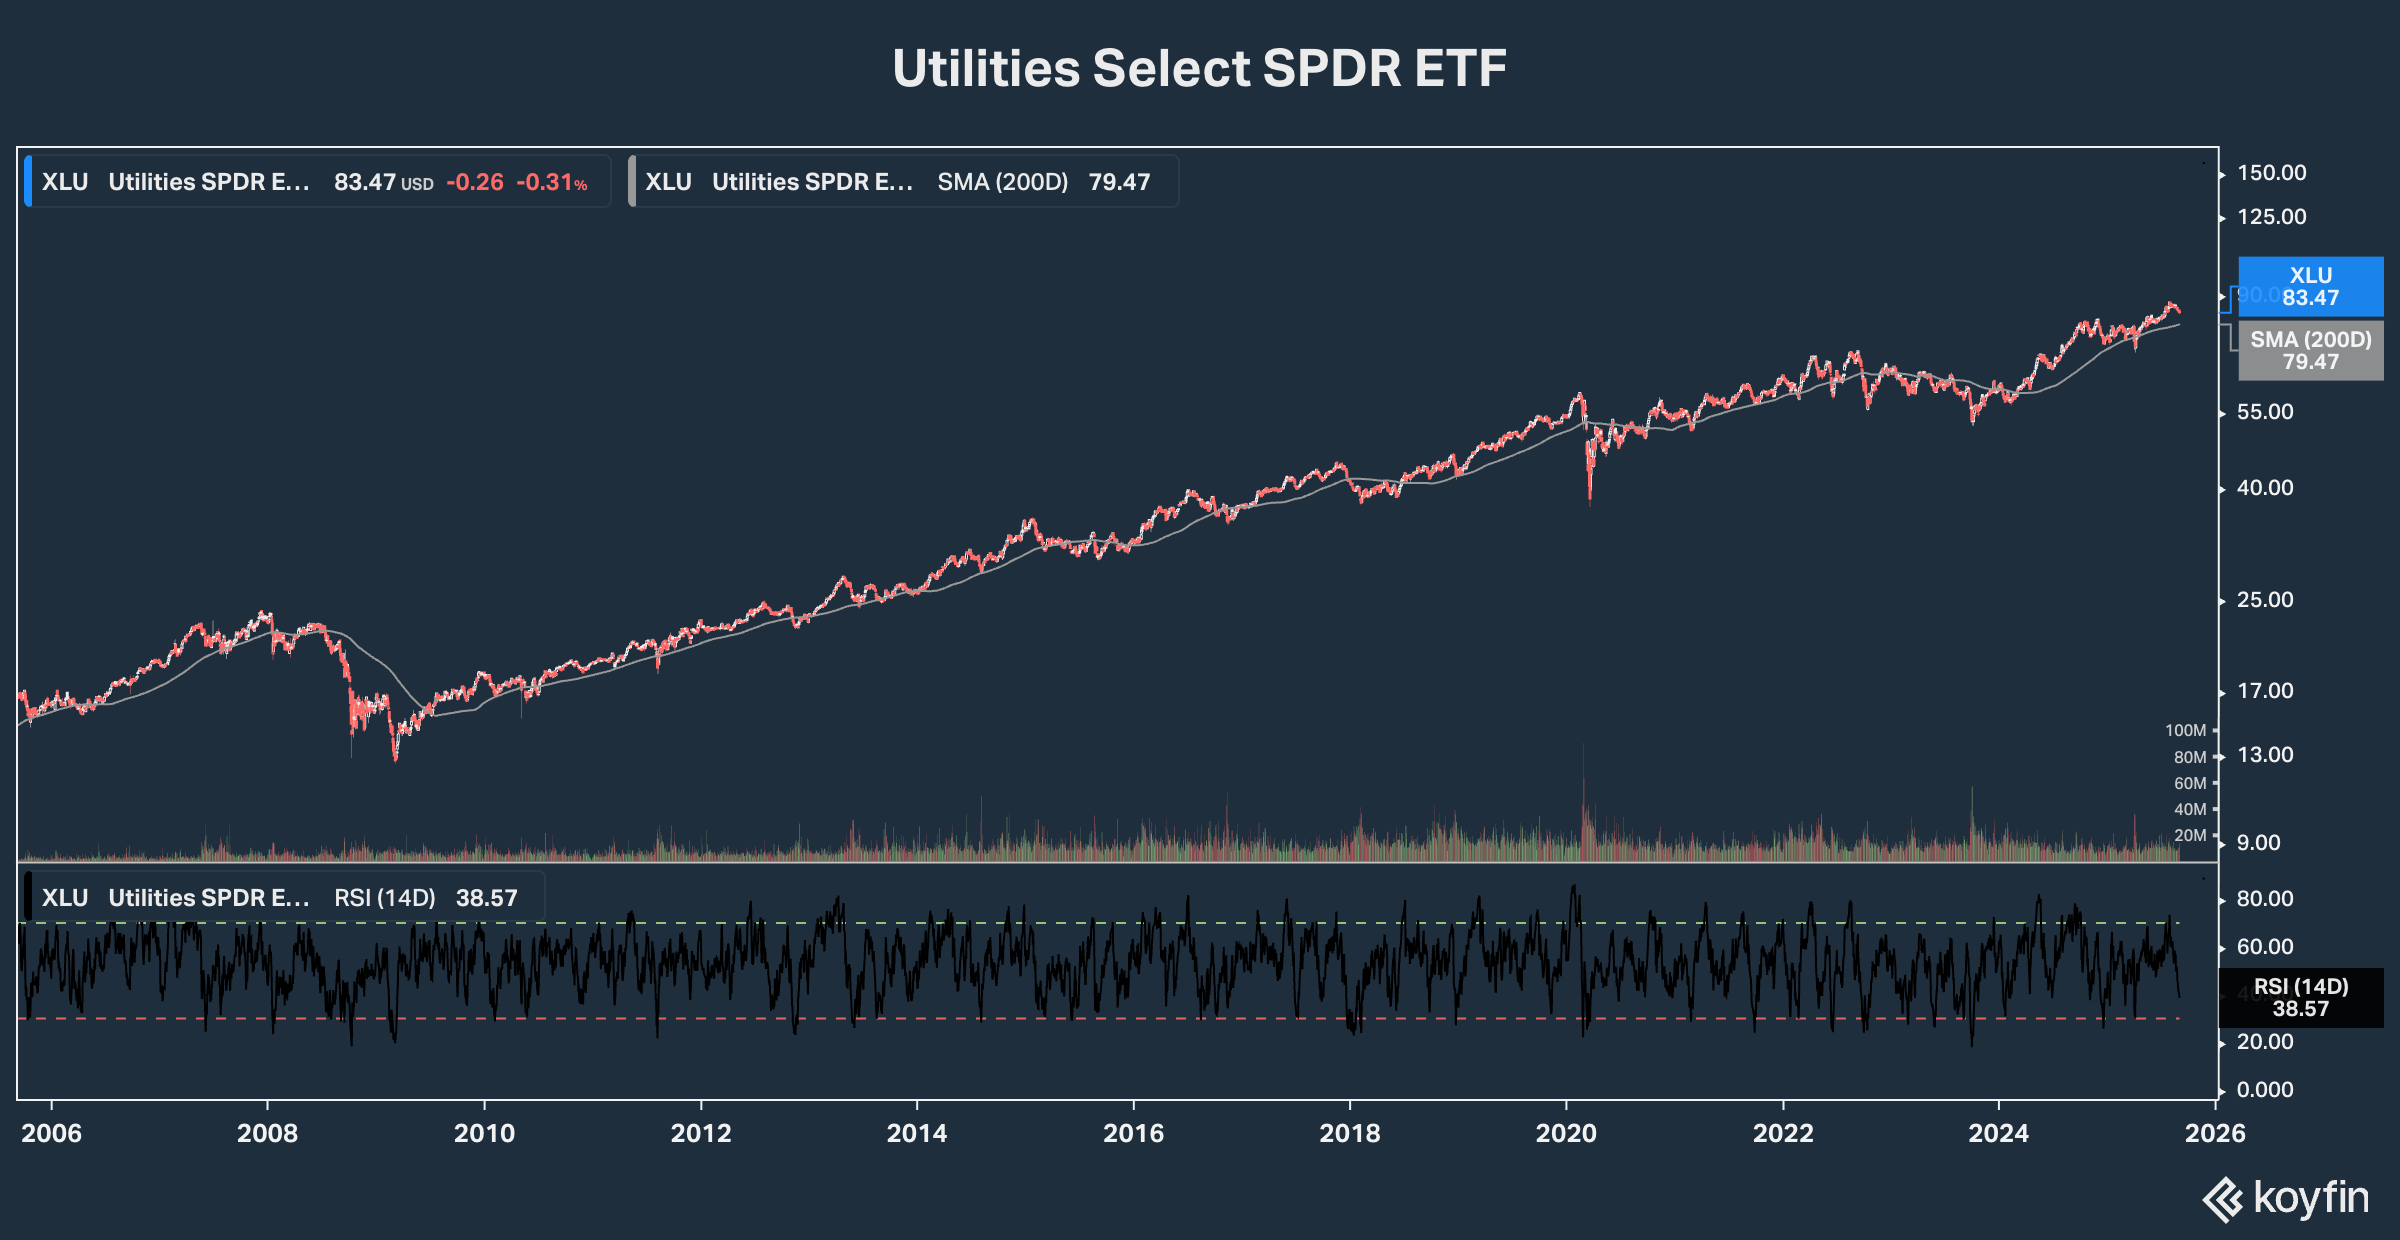Screen dimensions: 2400x1240
Task: Click the 80.00 RSI axis label
Action: pos(2264,898)
